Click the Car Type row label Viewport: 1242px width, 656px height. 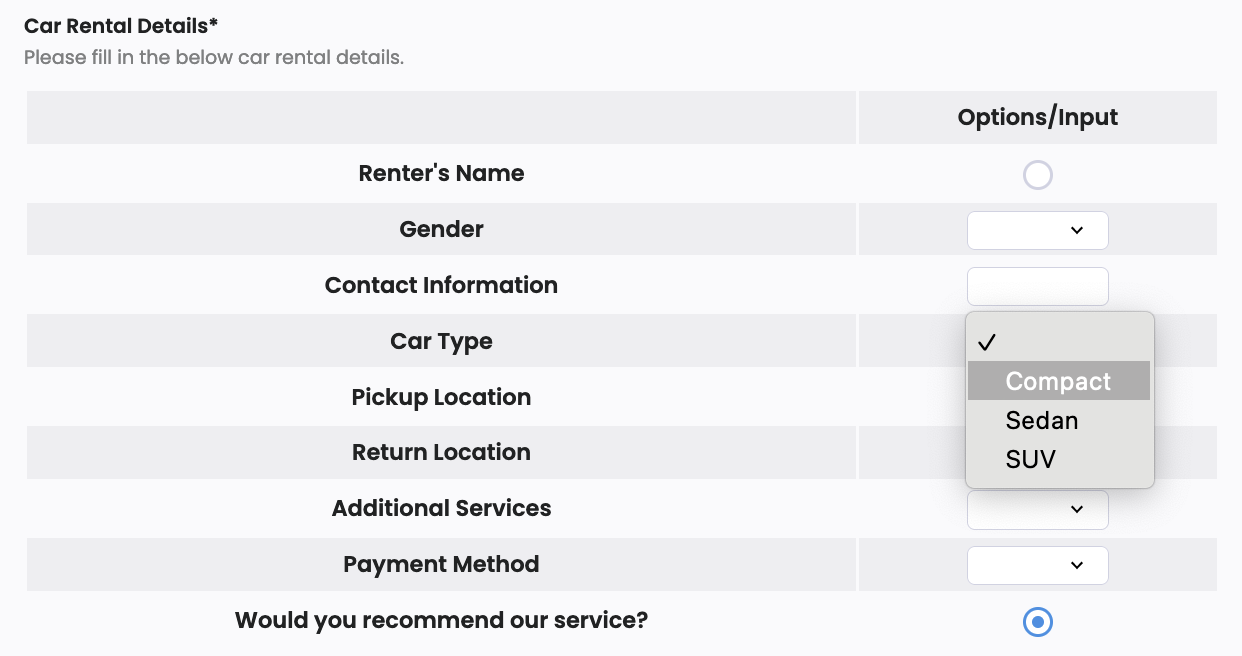coord(441,341)
